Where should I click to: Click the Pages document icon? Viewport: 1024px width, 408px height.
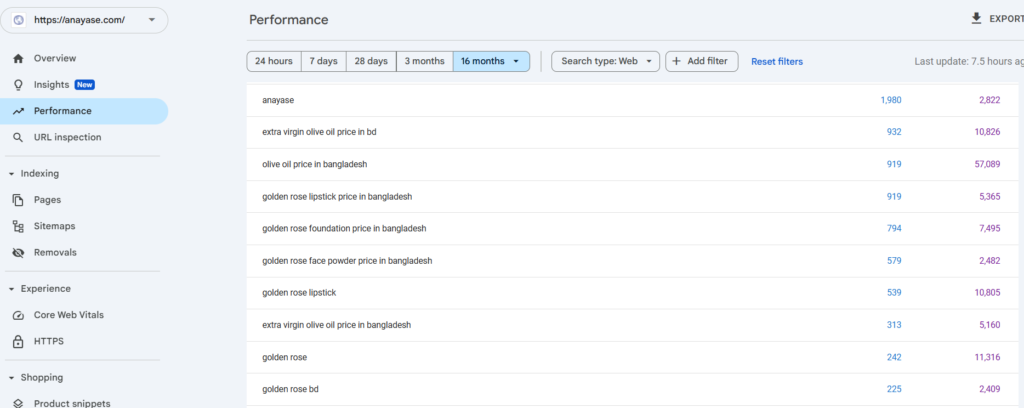click(18, 200)
